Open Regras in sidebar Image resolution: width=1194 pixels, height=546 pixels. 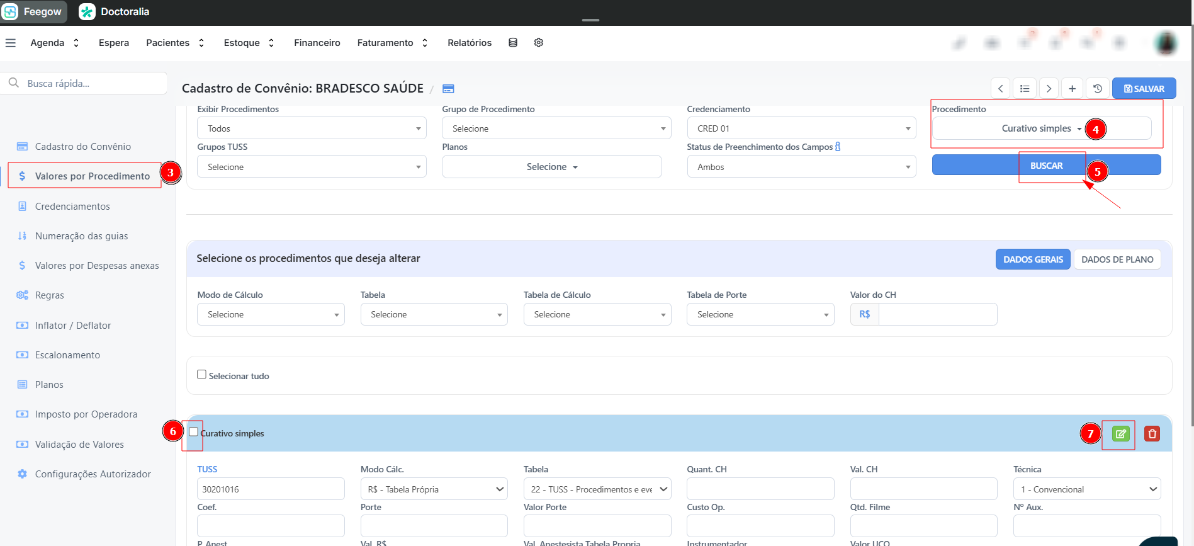click(49, 295)
